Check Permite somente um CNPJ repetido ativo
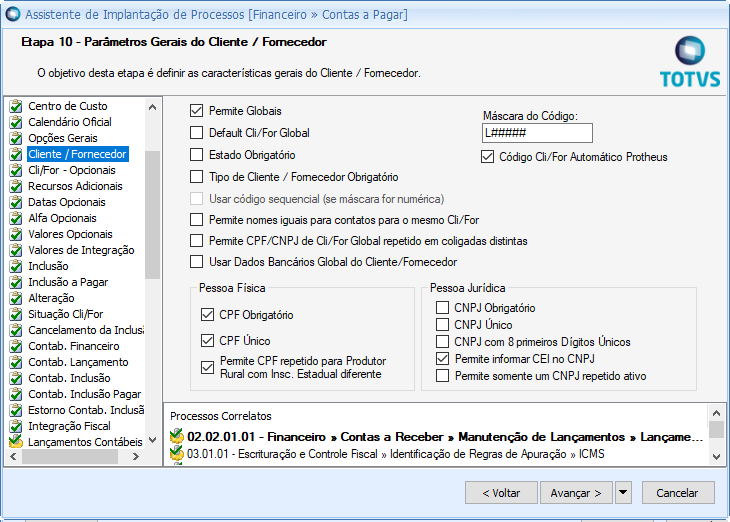Viewport: 730px width, 522px height. 442,376
